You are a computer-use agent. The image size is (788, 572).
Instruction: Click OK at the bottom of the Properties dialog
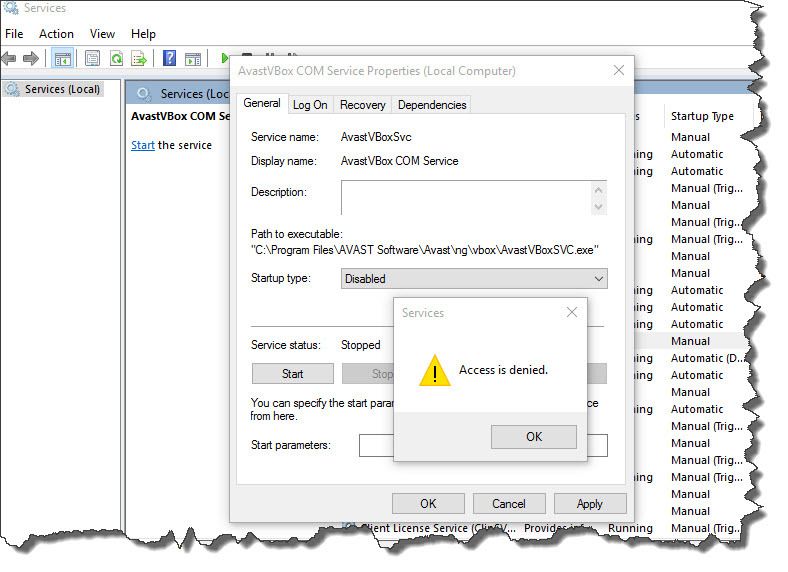pyautogui.click(x=428, y=504)
